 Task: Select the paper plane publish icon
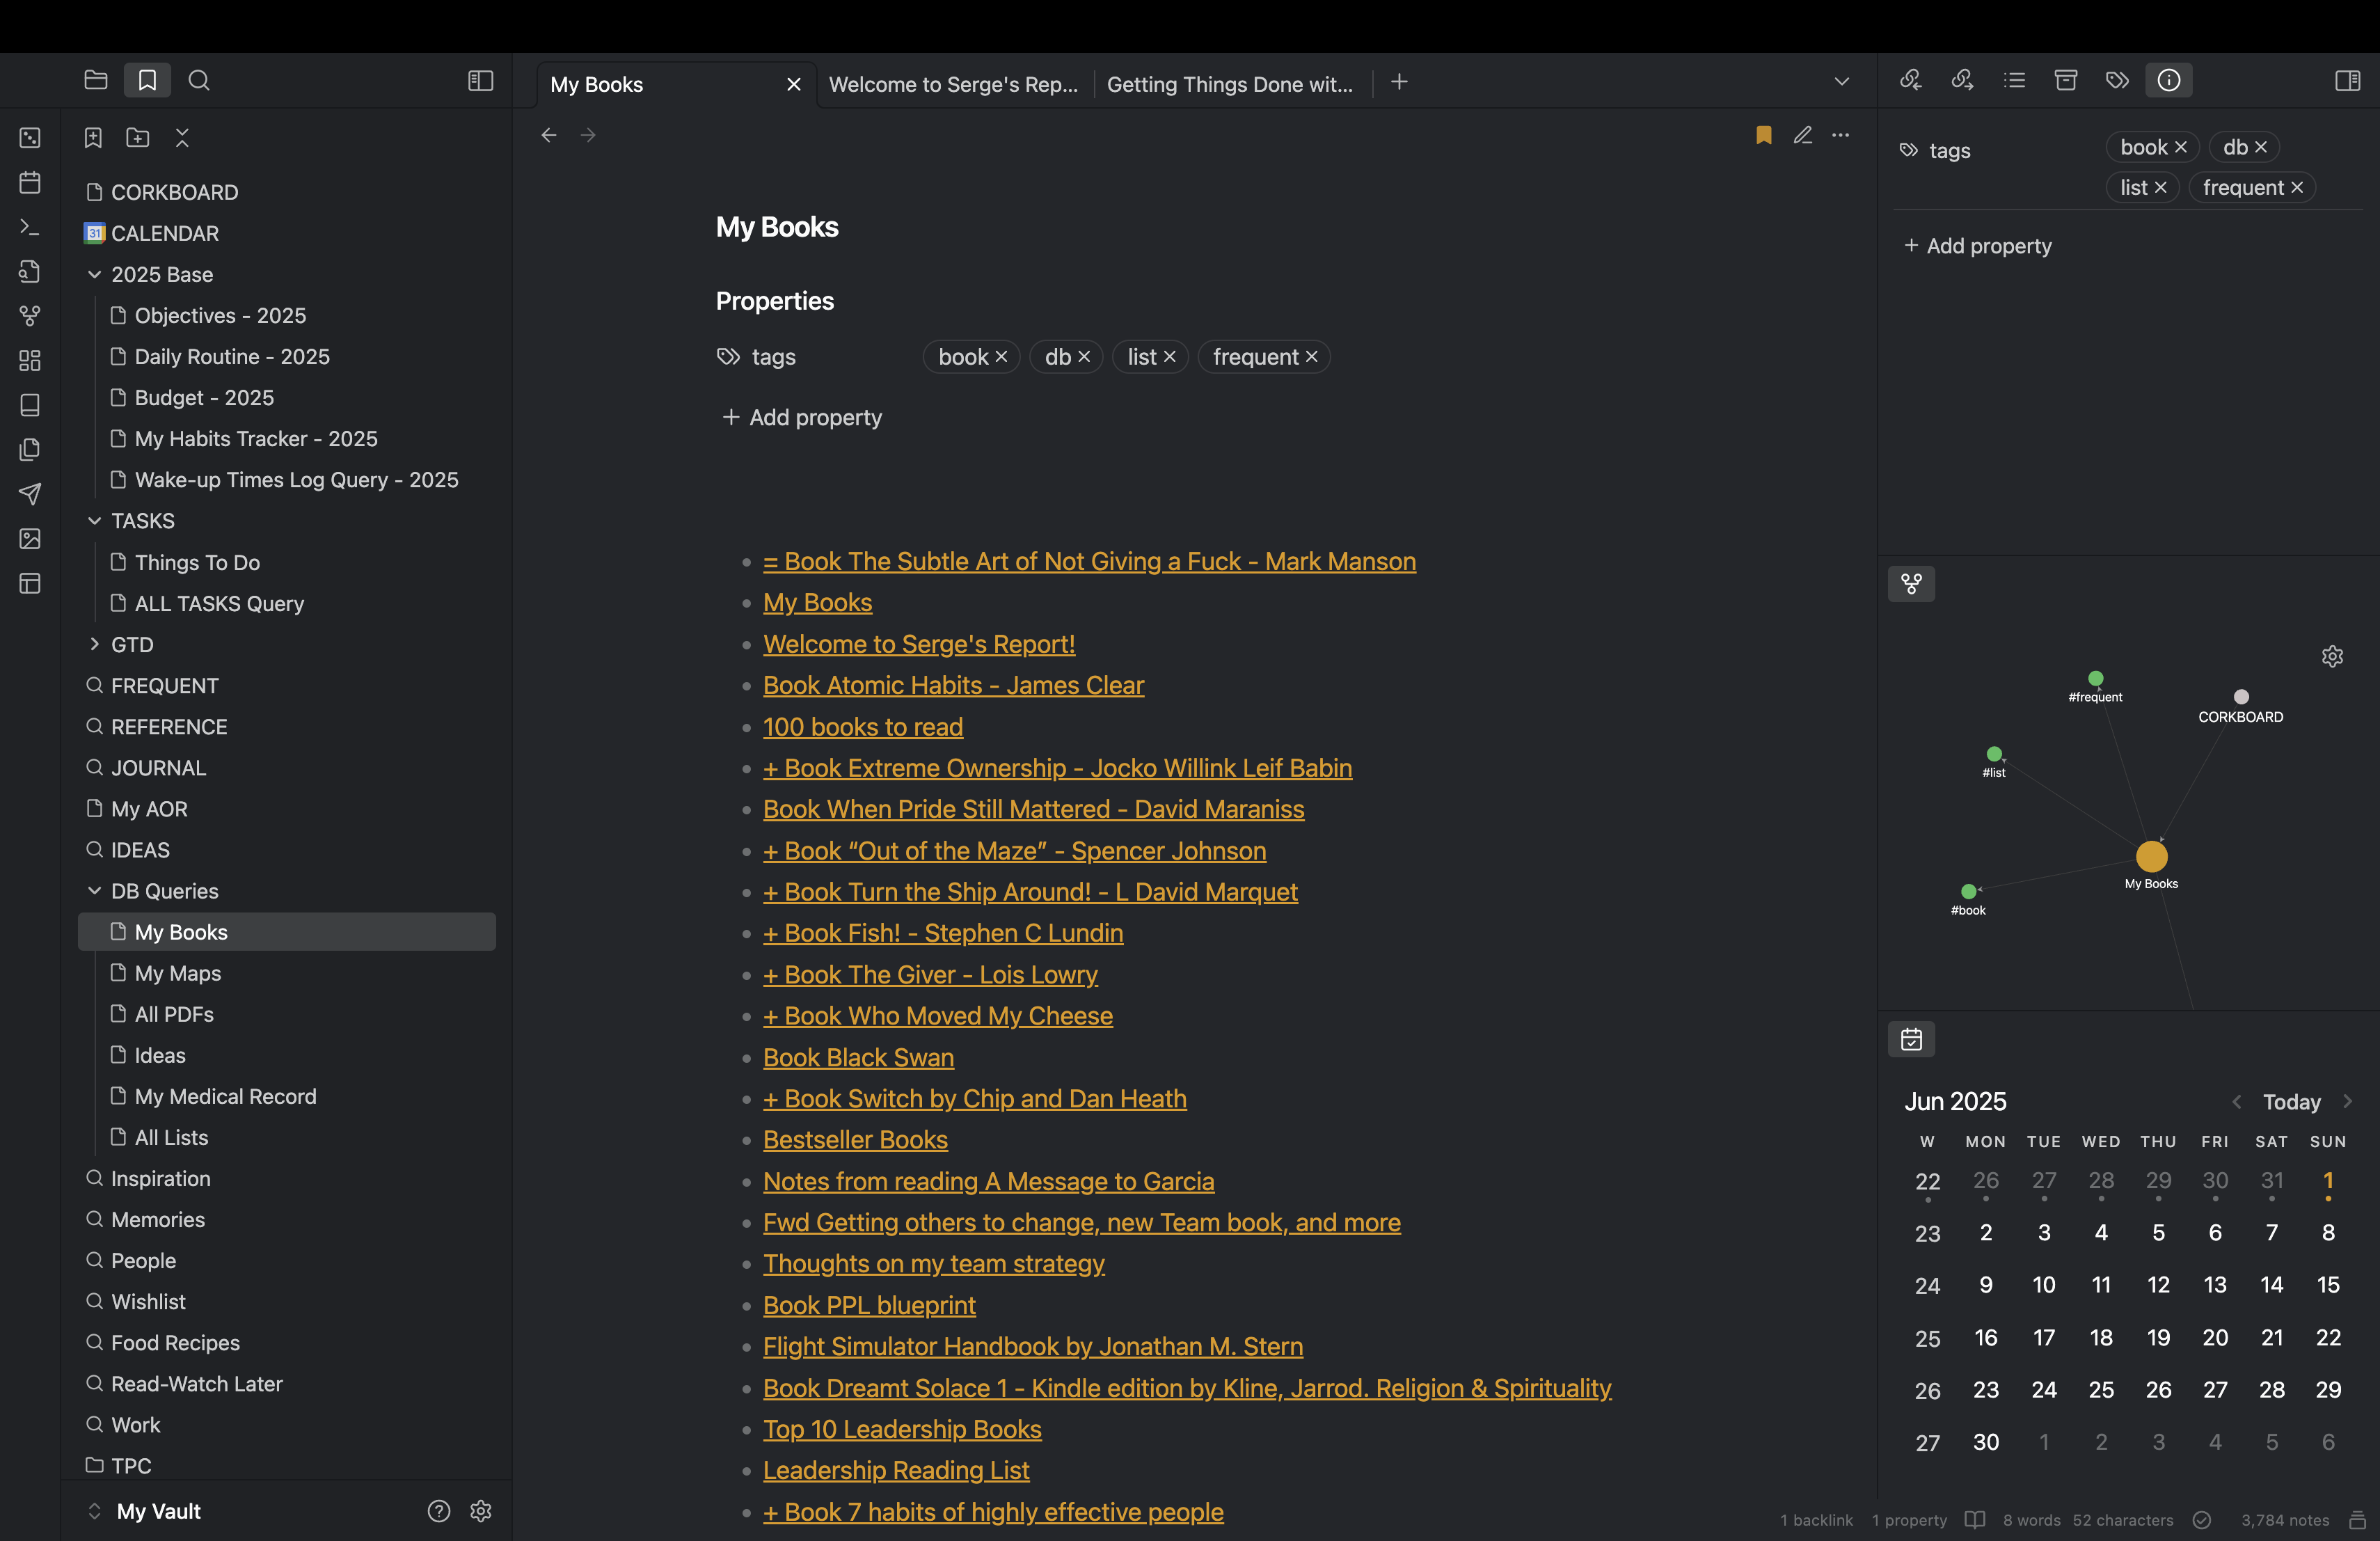coord(30,494)
